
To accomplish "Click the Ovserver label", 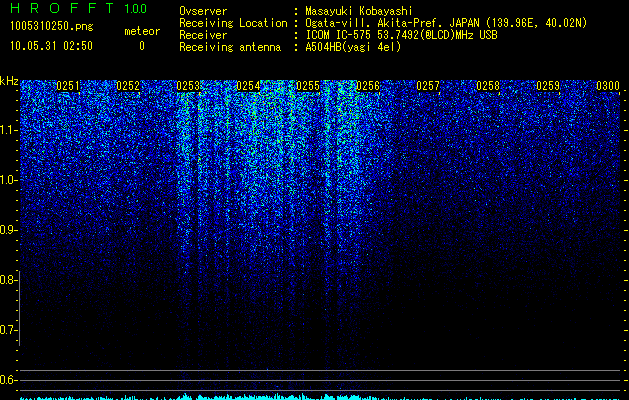I will pos(203,11).
